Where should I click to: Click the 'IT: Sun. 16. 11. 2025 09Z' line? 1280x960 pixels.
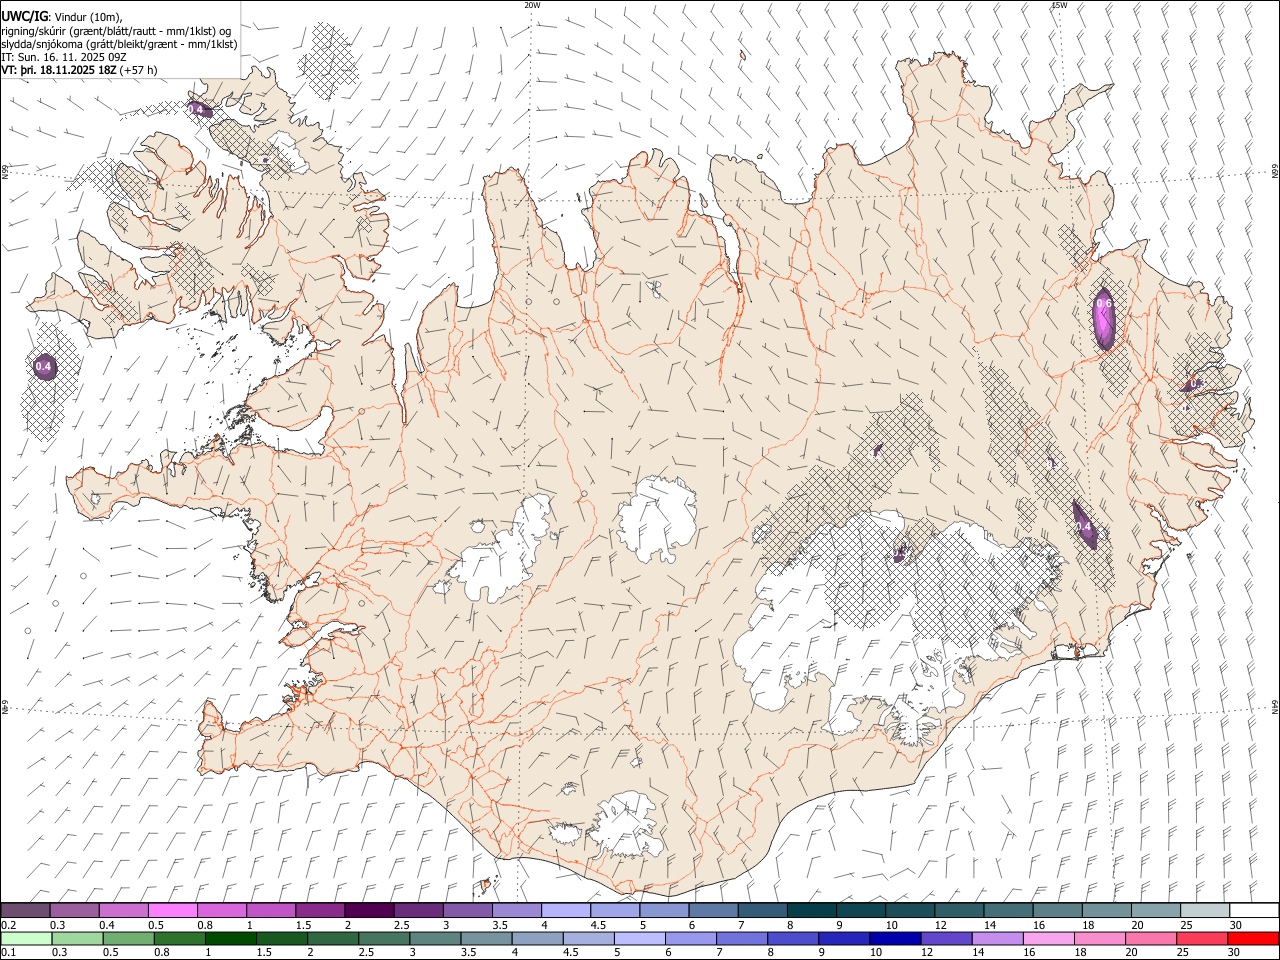(63, 57)
